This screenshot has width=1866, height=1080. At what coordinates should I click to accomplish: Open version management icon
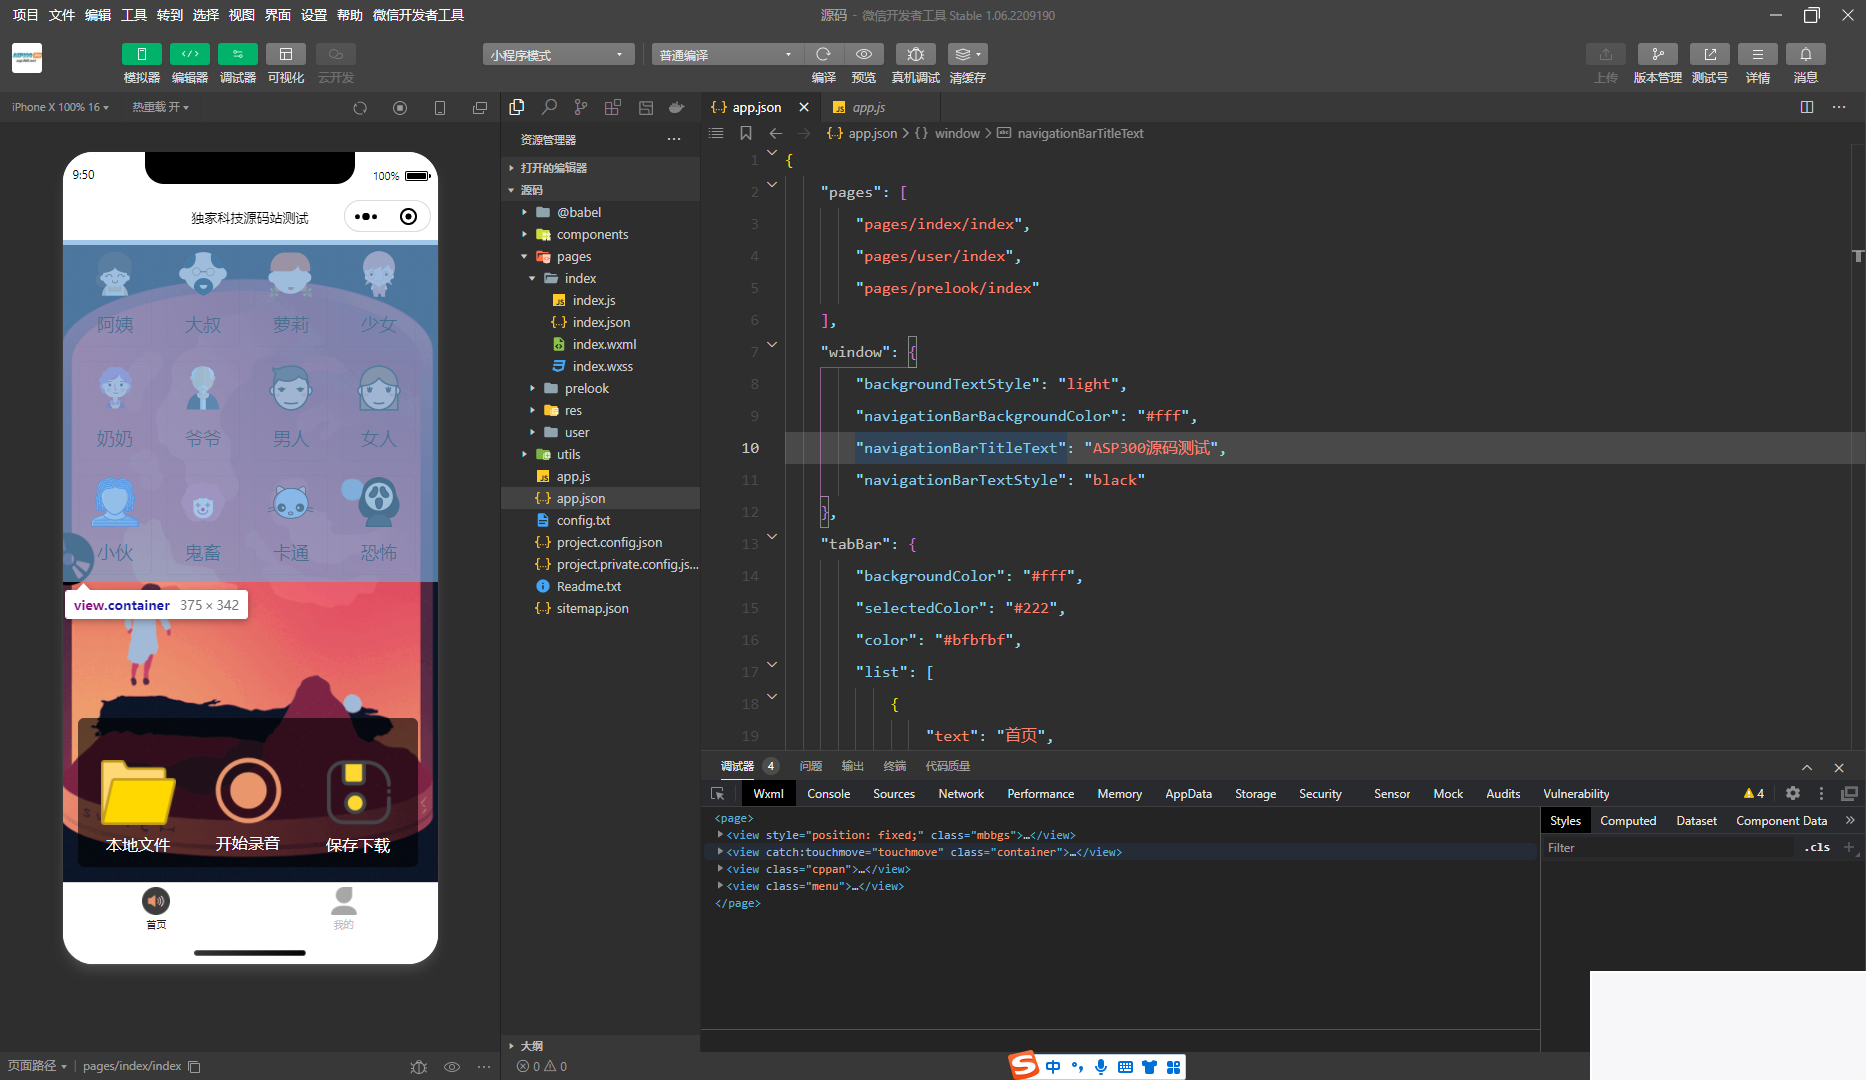[1657, 54]
